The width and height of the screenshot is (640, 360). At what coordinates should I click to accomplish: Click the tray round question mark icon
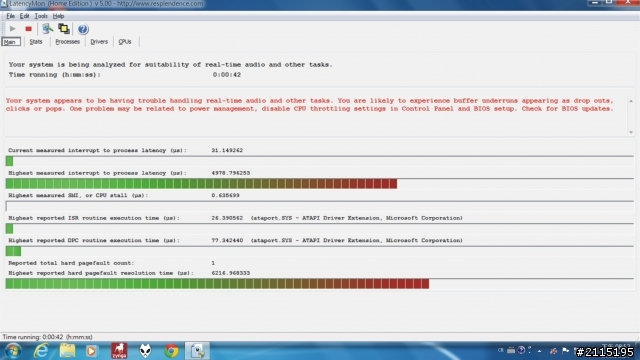point(521,350)
